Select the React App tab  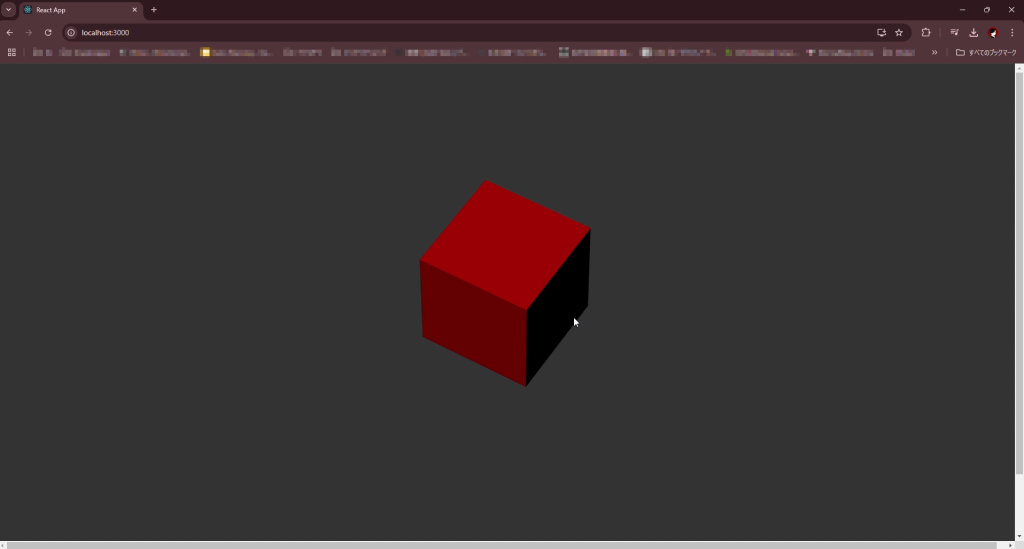tap(75, 10)
